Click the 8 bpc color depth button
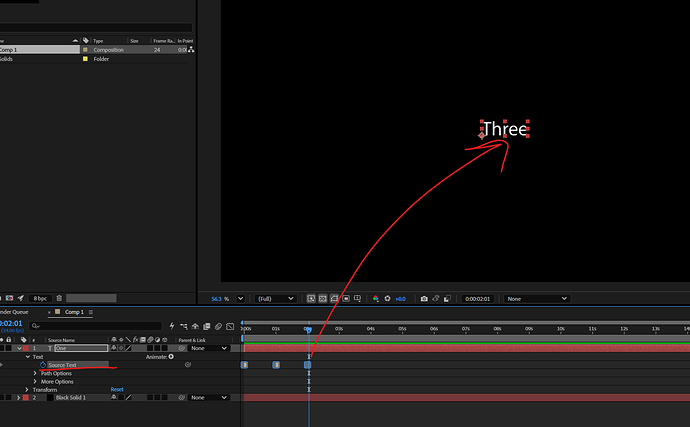 (x=40, y=298)
